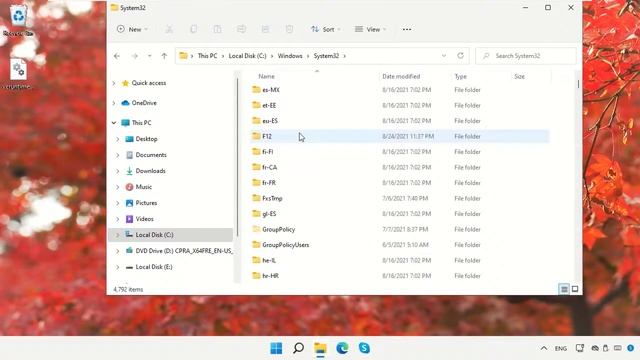Open the Sort dropdown
Screen dimensions: 640x360
coord(325,29)
